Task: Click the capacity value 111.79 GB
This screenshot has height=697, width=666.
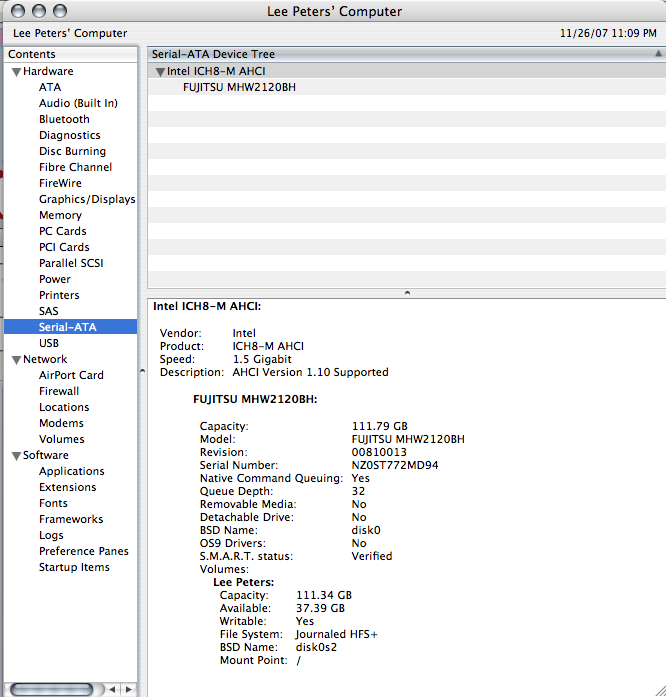Action: coord(380,426)
